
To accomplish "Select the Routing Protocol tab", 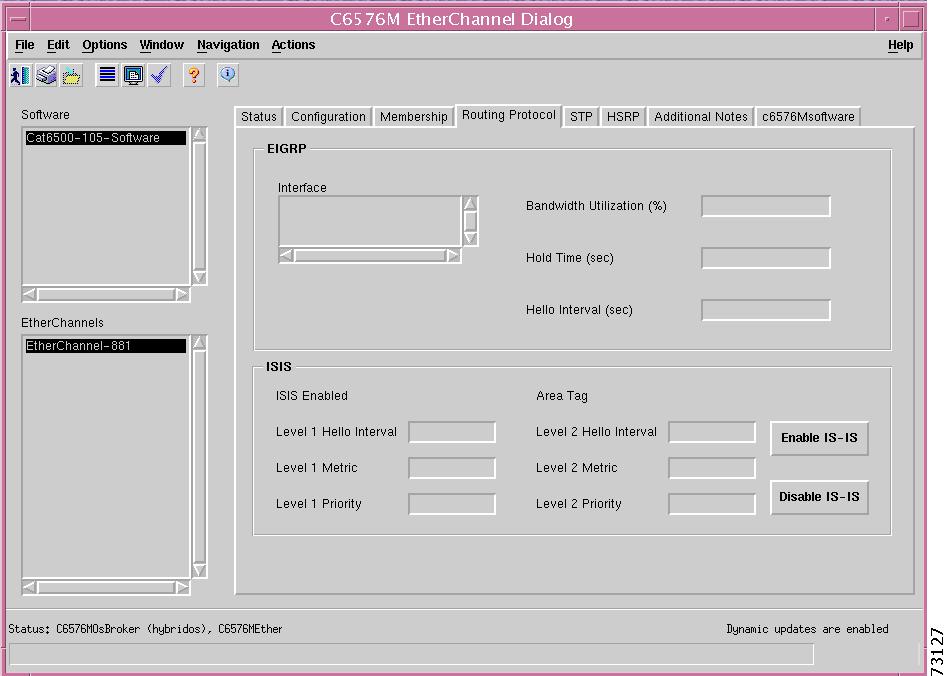I will point(509,115).
